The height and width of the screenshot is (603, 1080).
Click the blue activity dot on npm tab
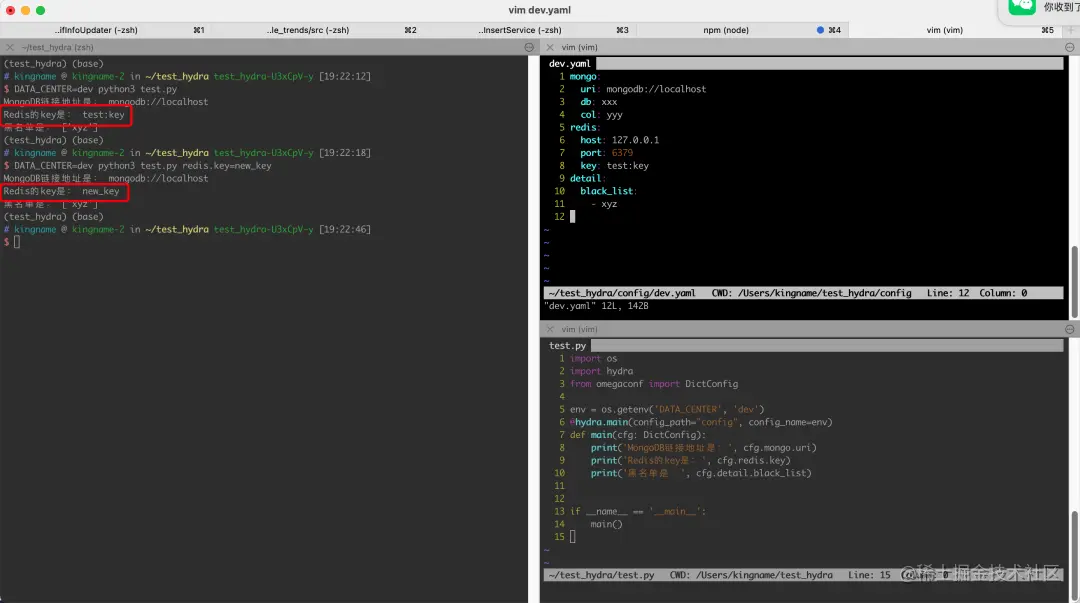click(820, 30)
